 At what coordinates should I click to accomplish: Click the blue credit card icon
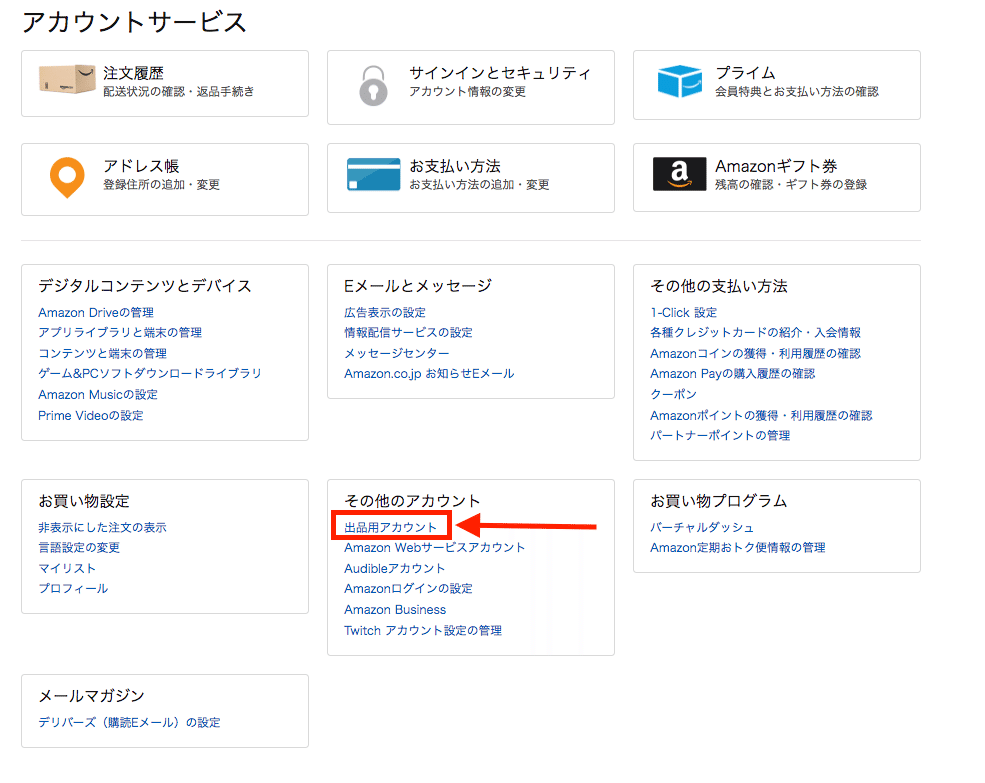373,174
